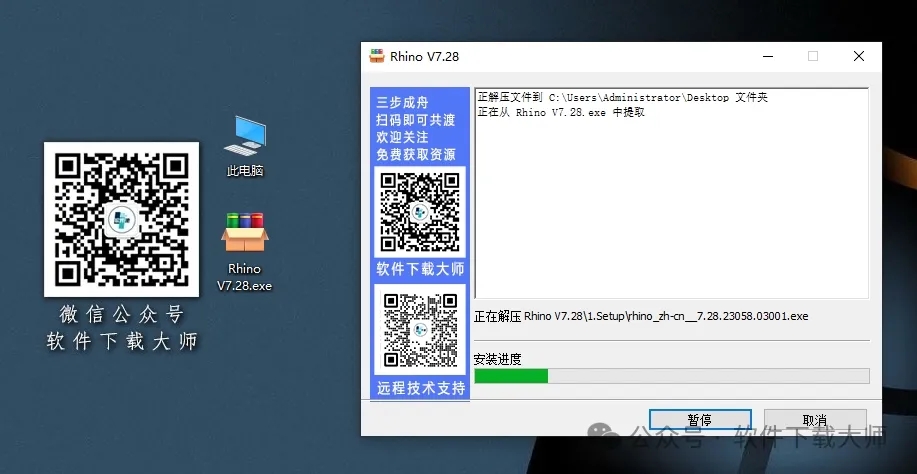Click the log line 正解压文件到 C:\Users\Administrator\Desktop
The height and width of the screenshot is (474, 917).
pyautogui.click(x=622, y=98)
